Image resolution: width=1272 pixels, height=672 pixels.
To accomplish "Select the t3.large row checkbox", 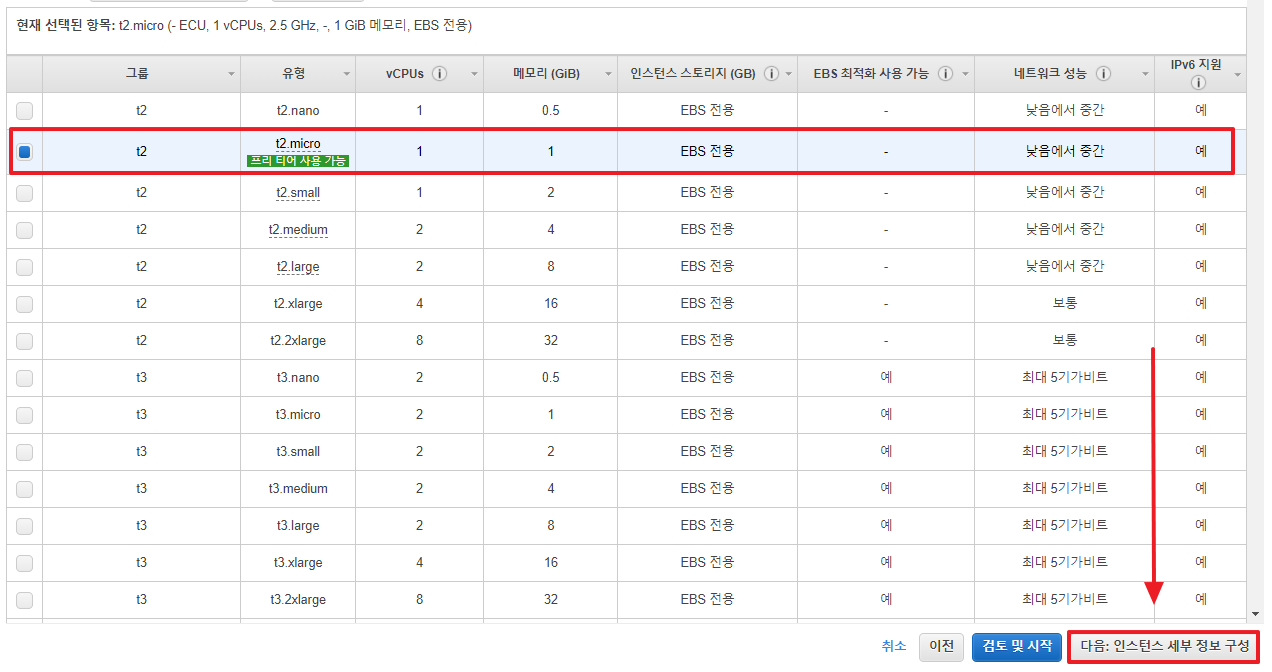I will click(x=24, y=526).
